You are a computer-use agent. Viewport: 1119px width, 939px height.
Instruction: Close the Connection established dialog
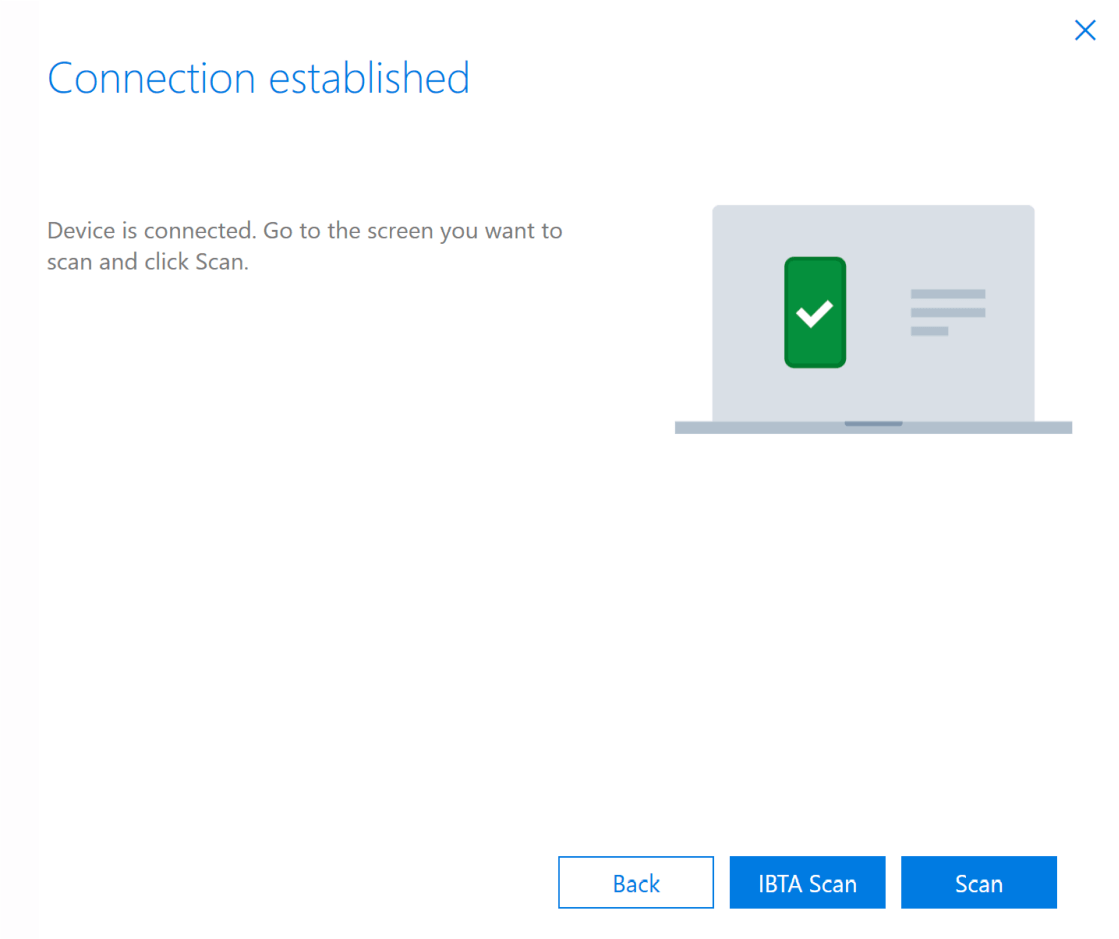click(x=1085, y=30)
